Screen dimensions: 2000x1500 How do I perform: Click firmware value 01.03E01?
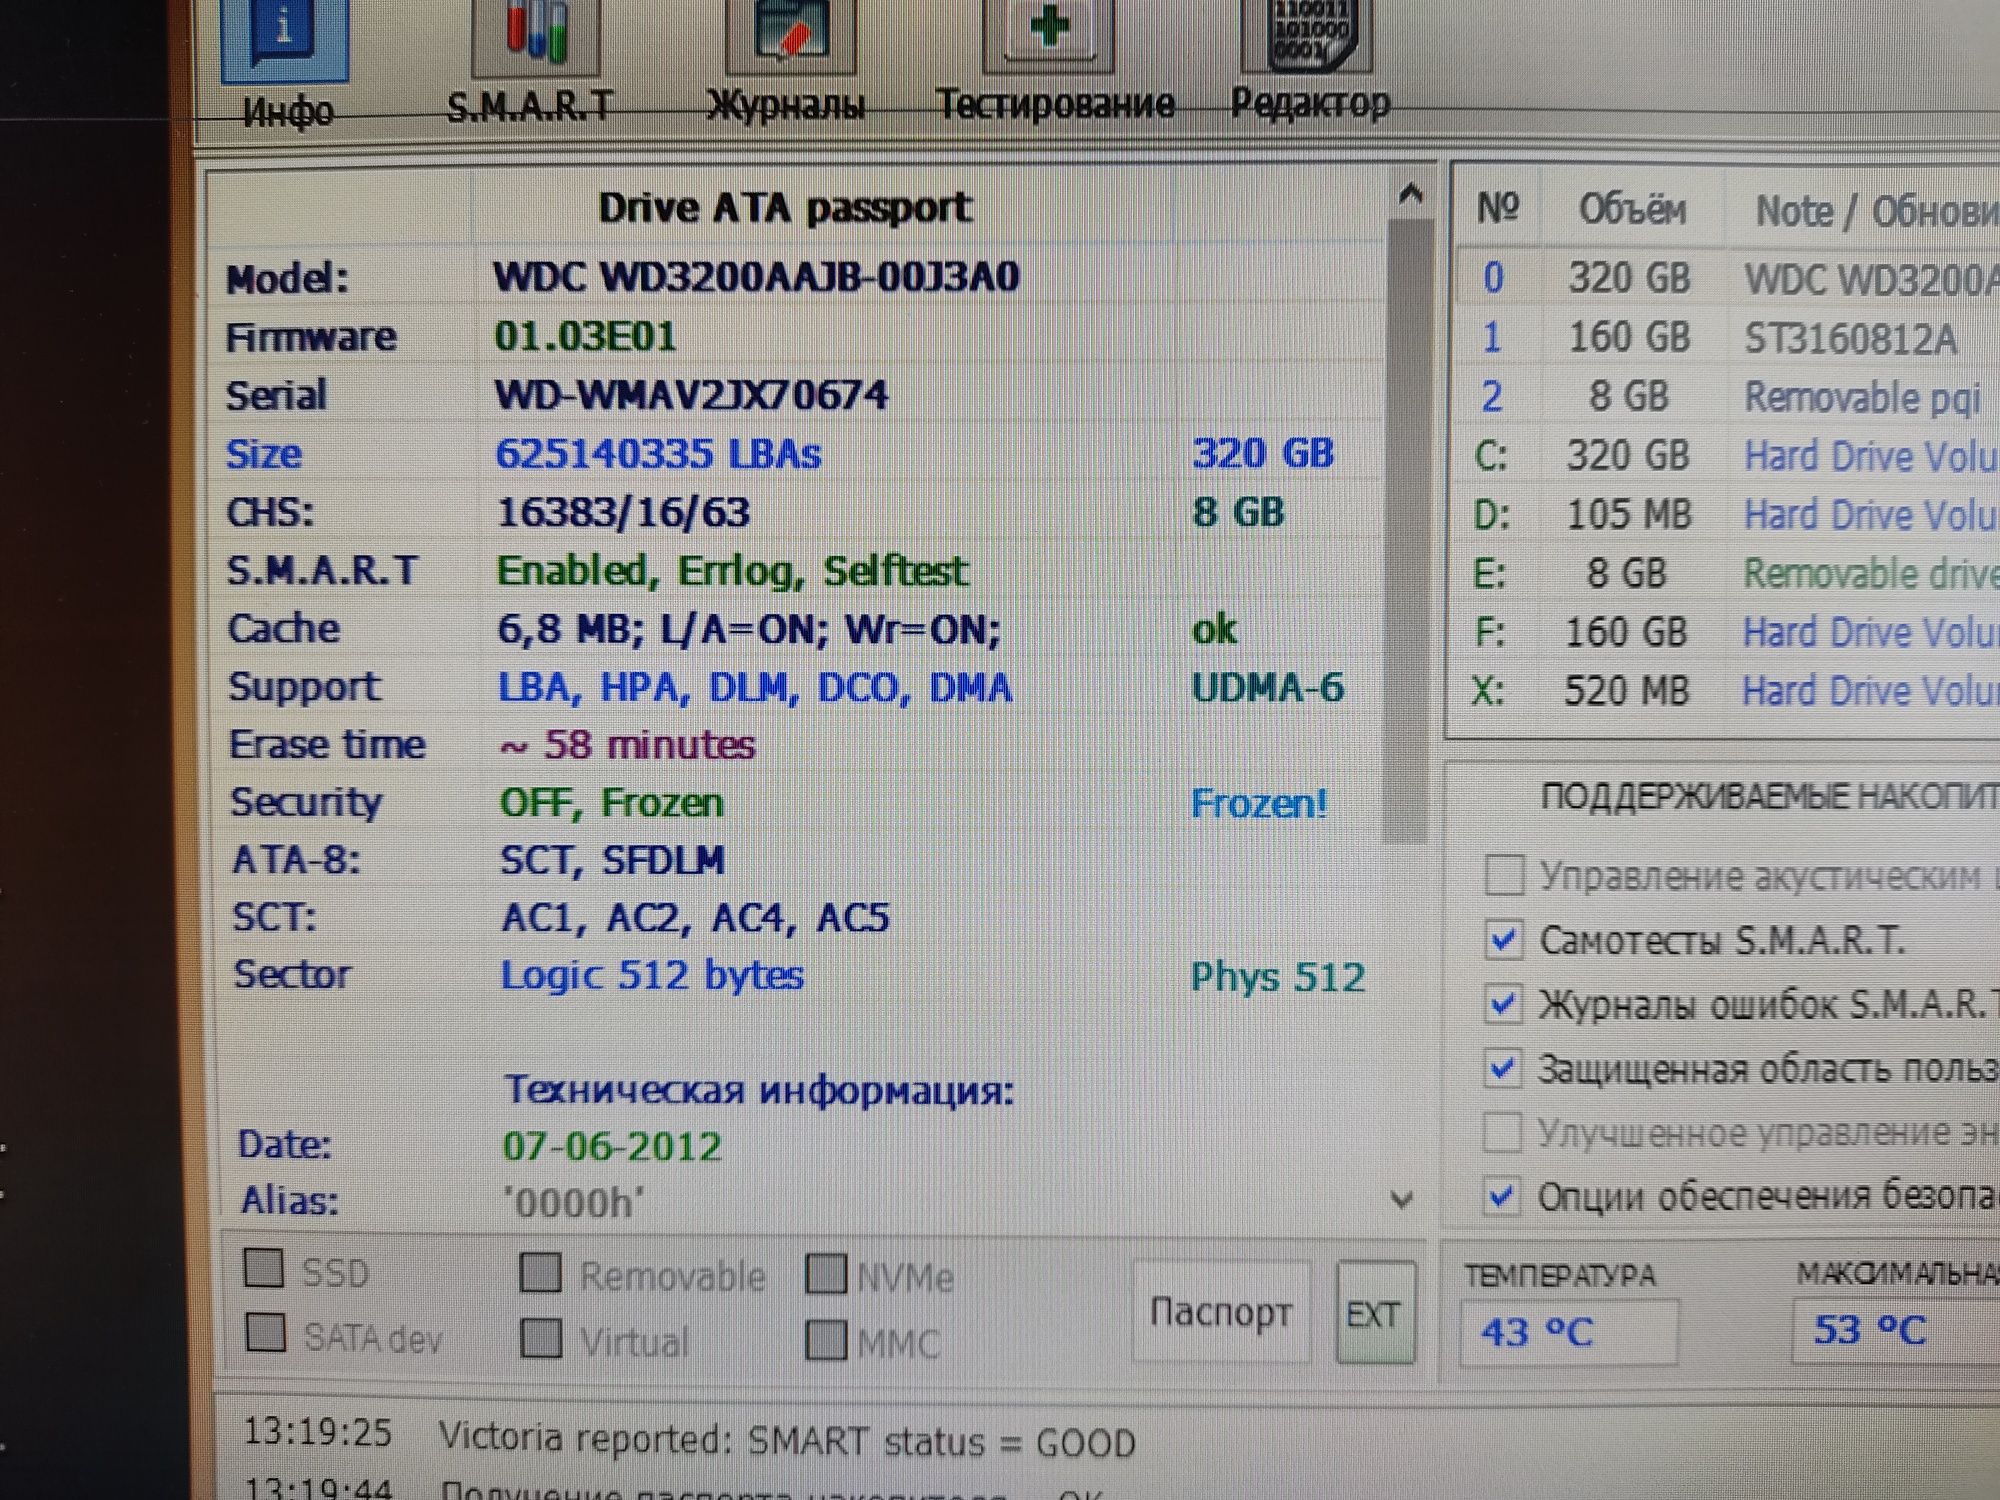tap(586, 336)
